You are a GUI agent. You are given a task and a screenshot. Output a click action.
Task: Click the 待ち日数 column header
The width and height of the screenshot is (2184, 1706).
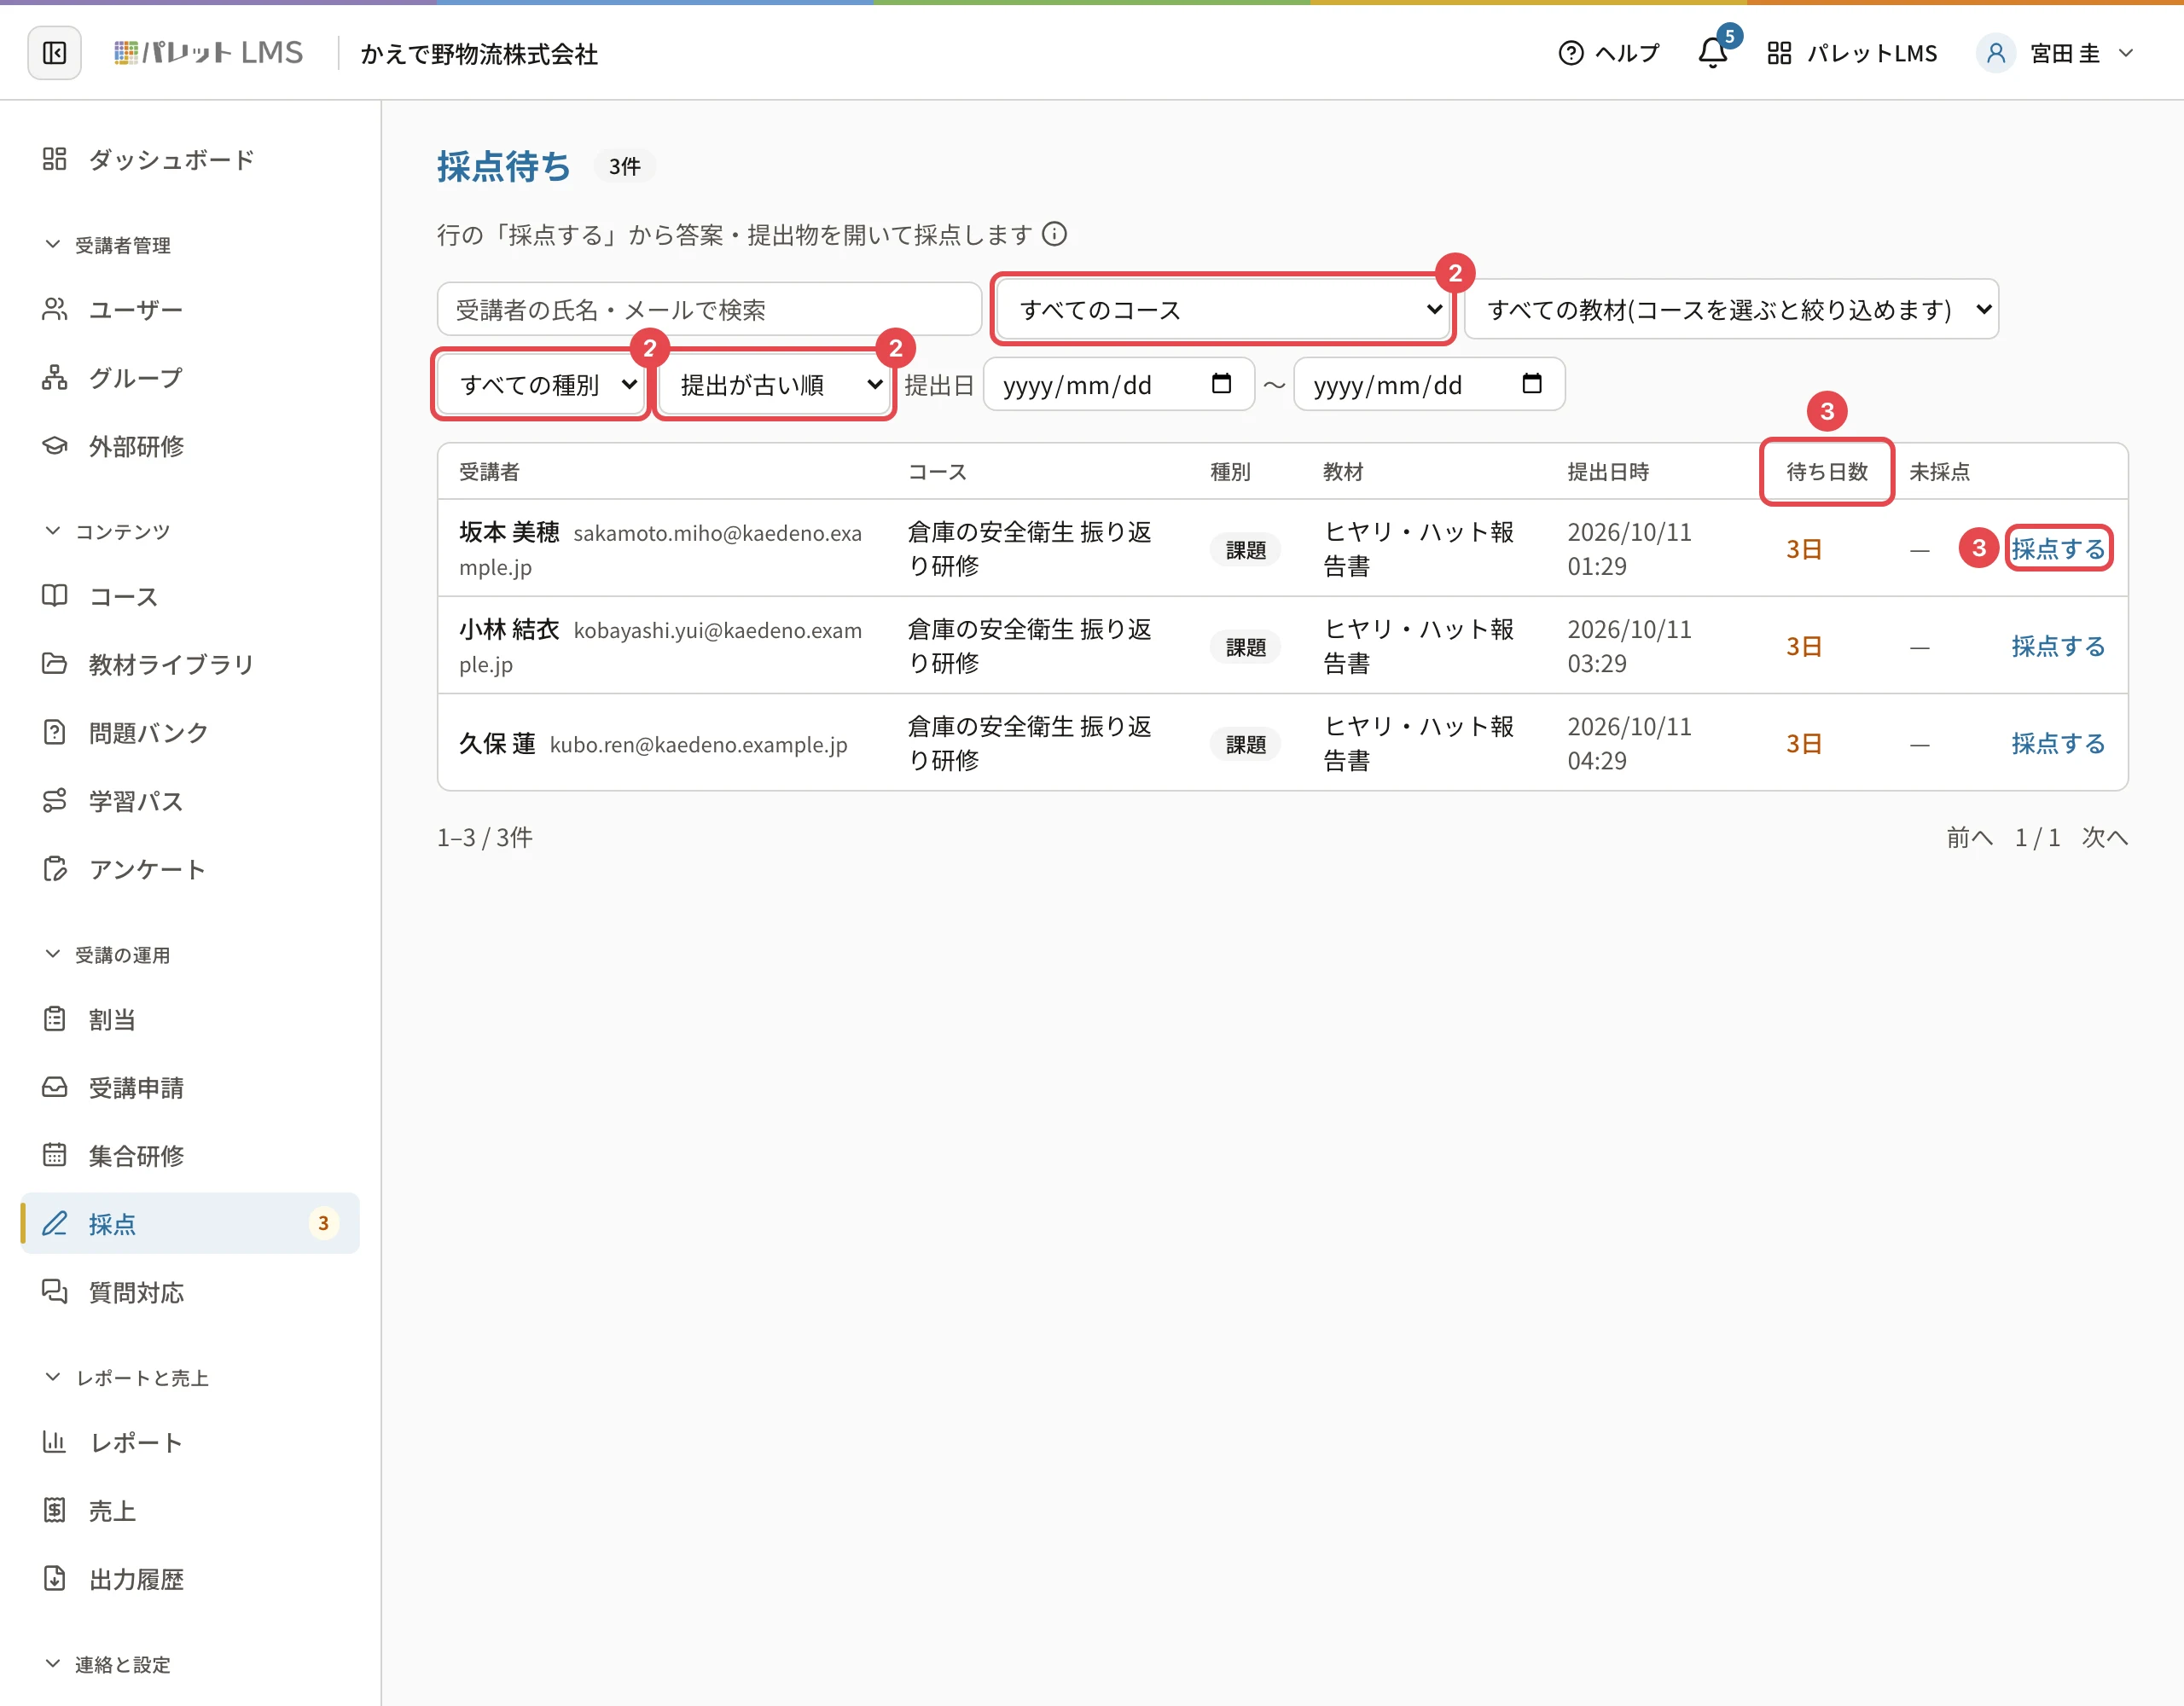1827,472
